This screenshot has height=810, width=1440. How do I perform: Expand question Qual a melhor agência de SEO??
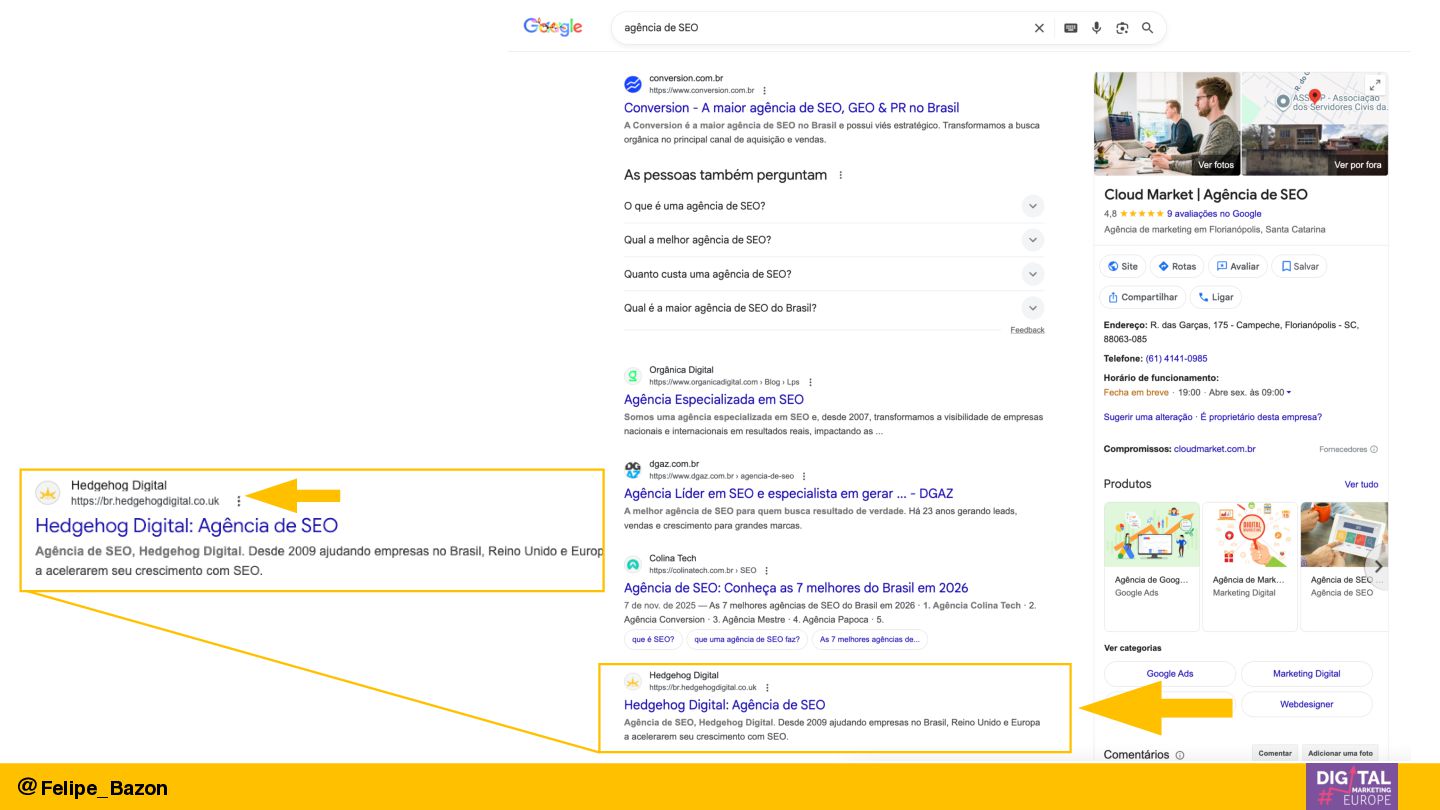[834, 240]
